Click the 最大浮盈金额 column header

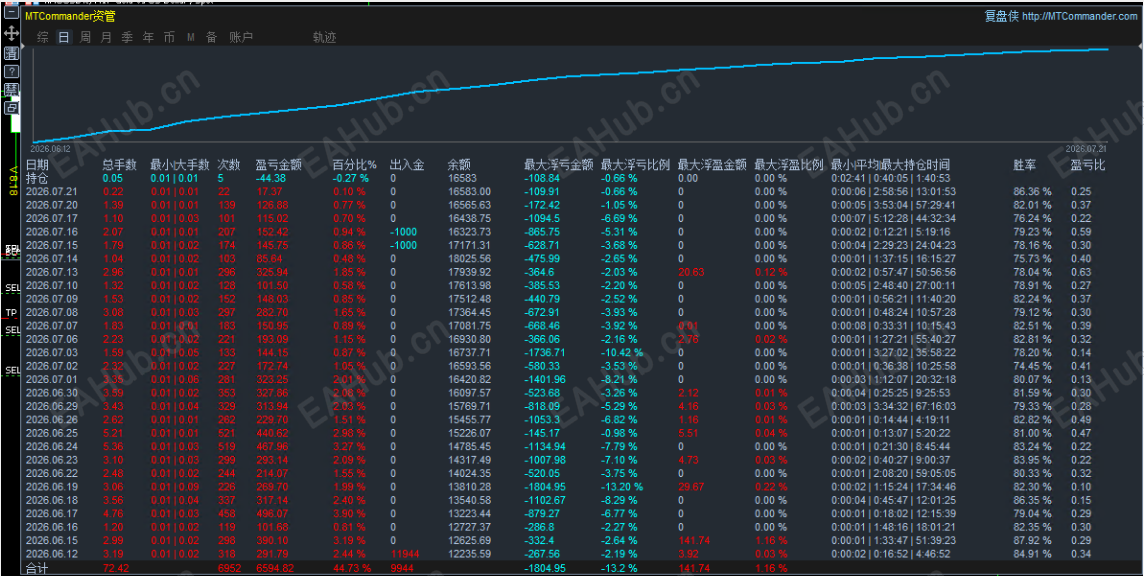712,165
